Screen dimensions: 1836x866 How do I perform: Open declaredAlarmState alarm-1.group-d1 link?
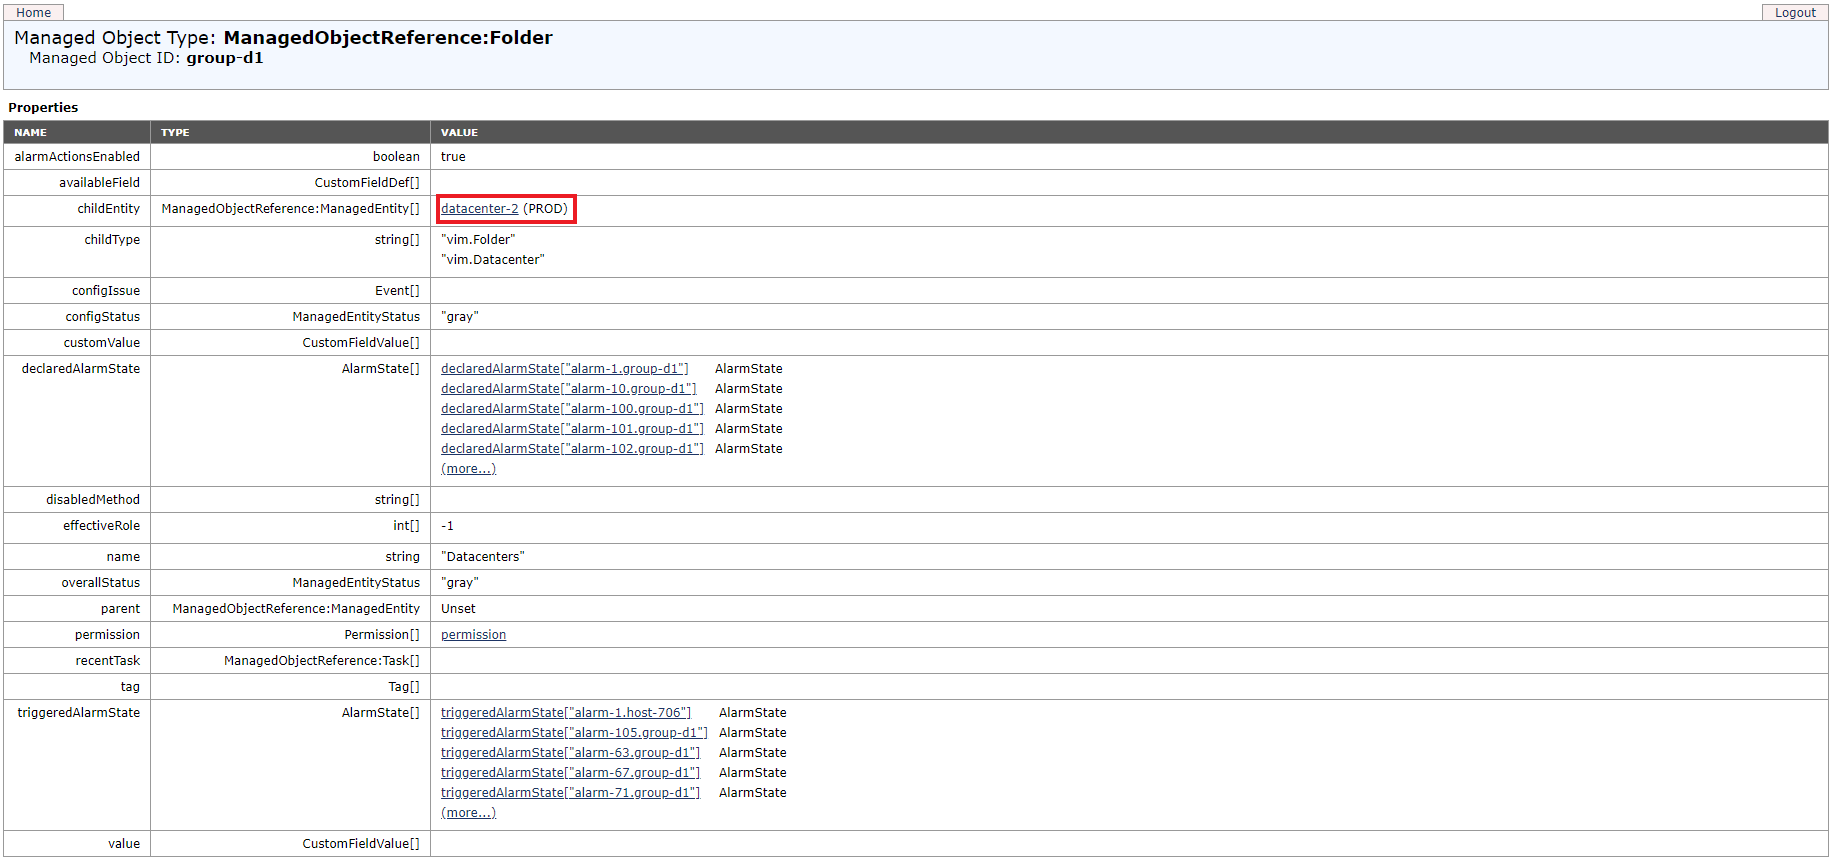[x=564, y=369]
